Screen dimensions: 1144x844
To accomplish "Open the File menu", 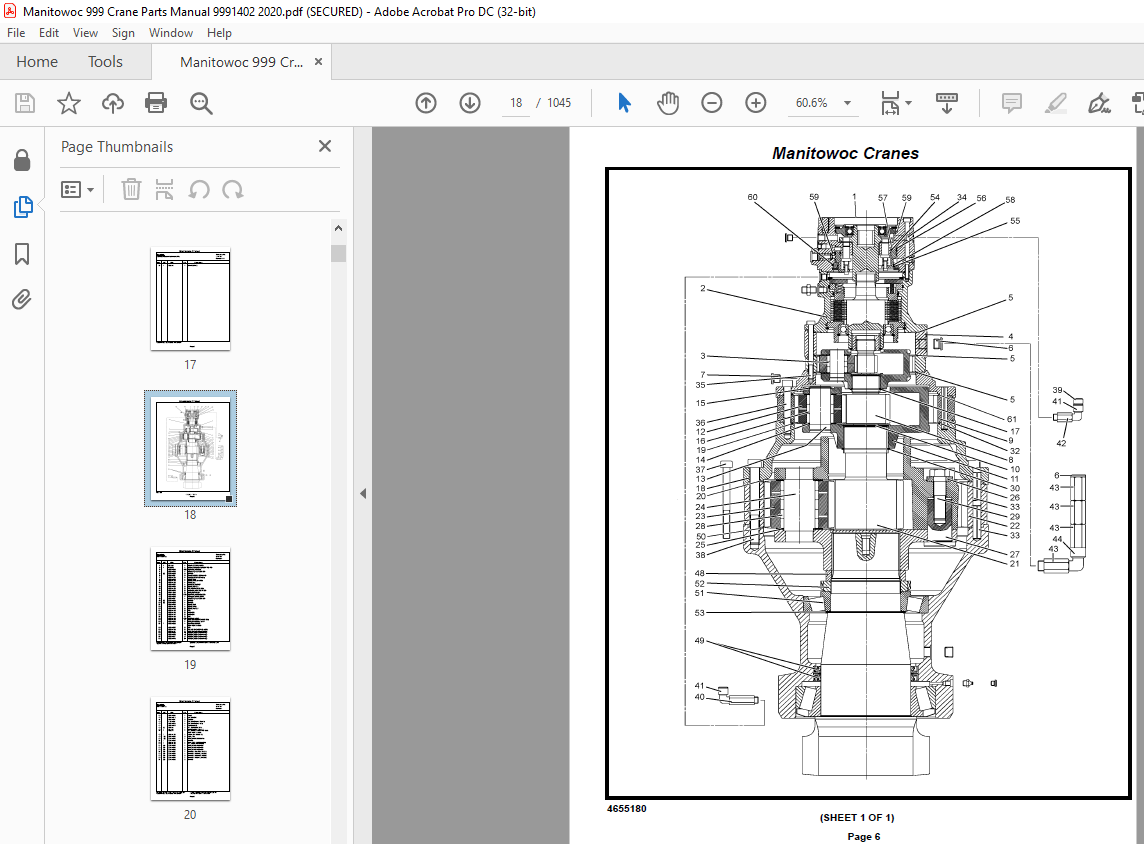I will click(16, 33).
